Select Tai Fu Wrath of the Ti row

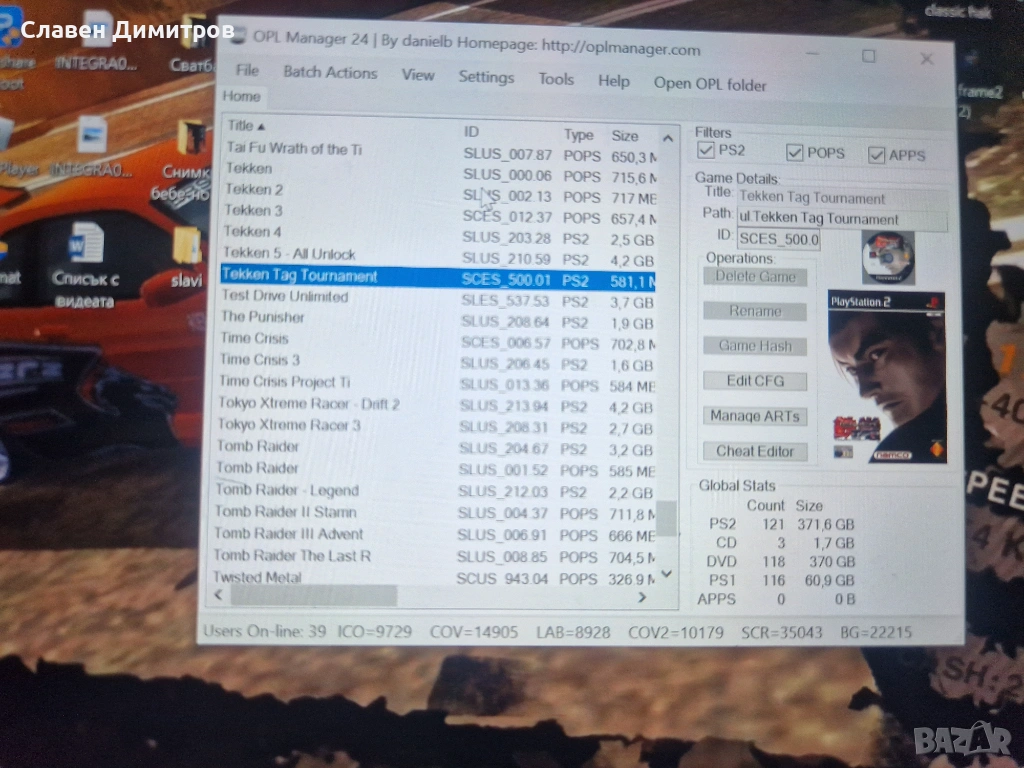coord(439,152)
